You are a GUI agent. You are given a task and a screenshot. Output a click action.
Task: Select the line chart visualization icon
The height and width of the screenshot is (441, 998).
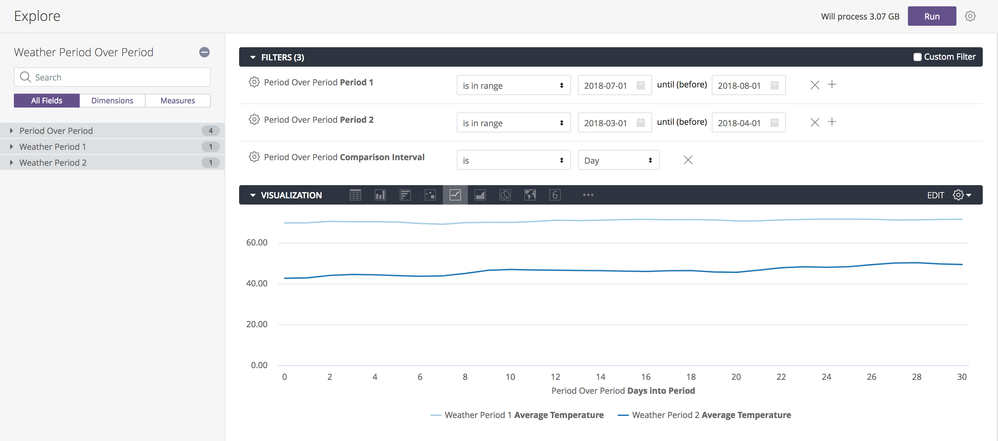click(455, 195)
